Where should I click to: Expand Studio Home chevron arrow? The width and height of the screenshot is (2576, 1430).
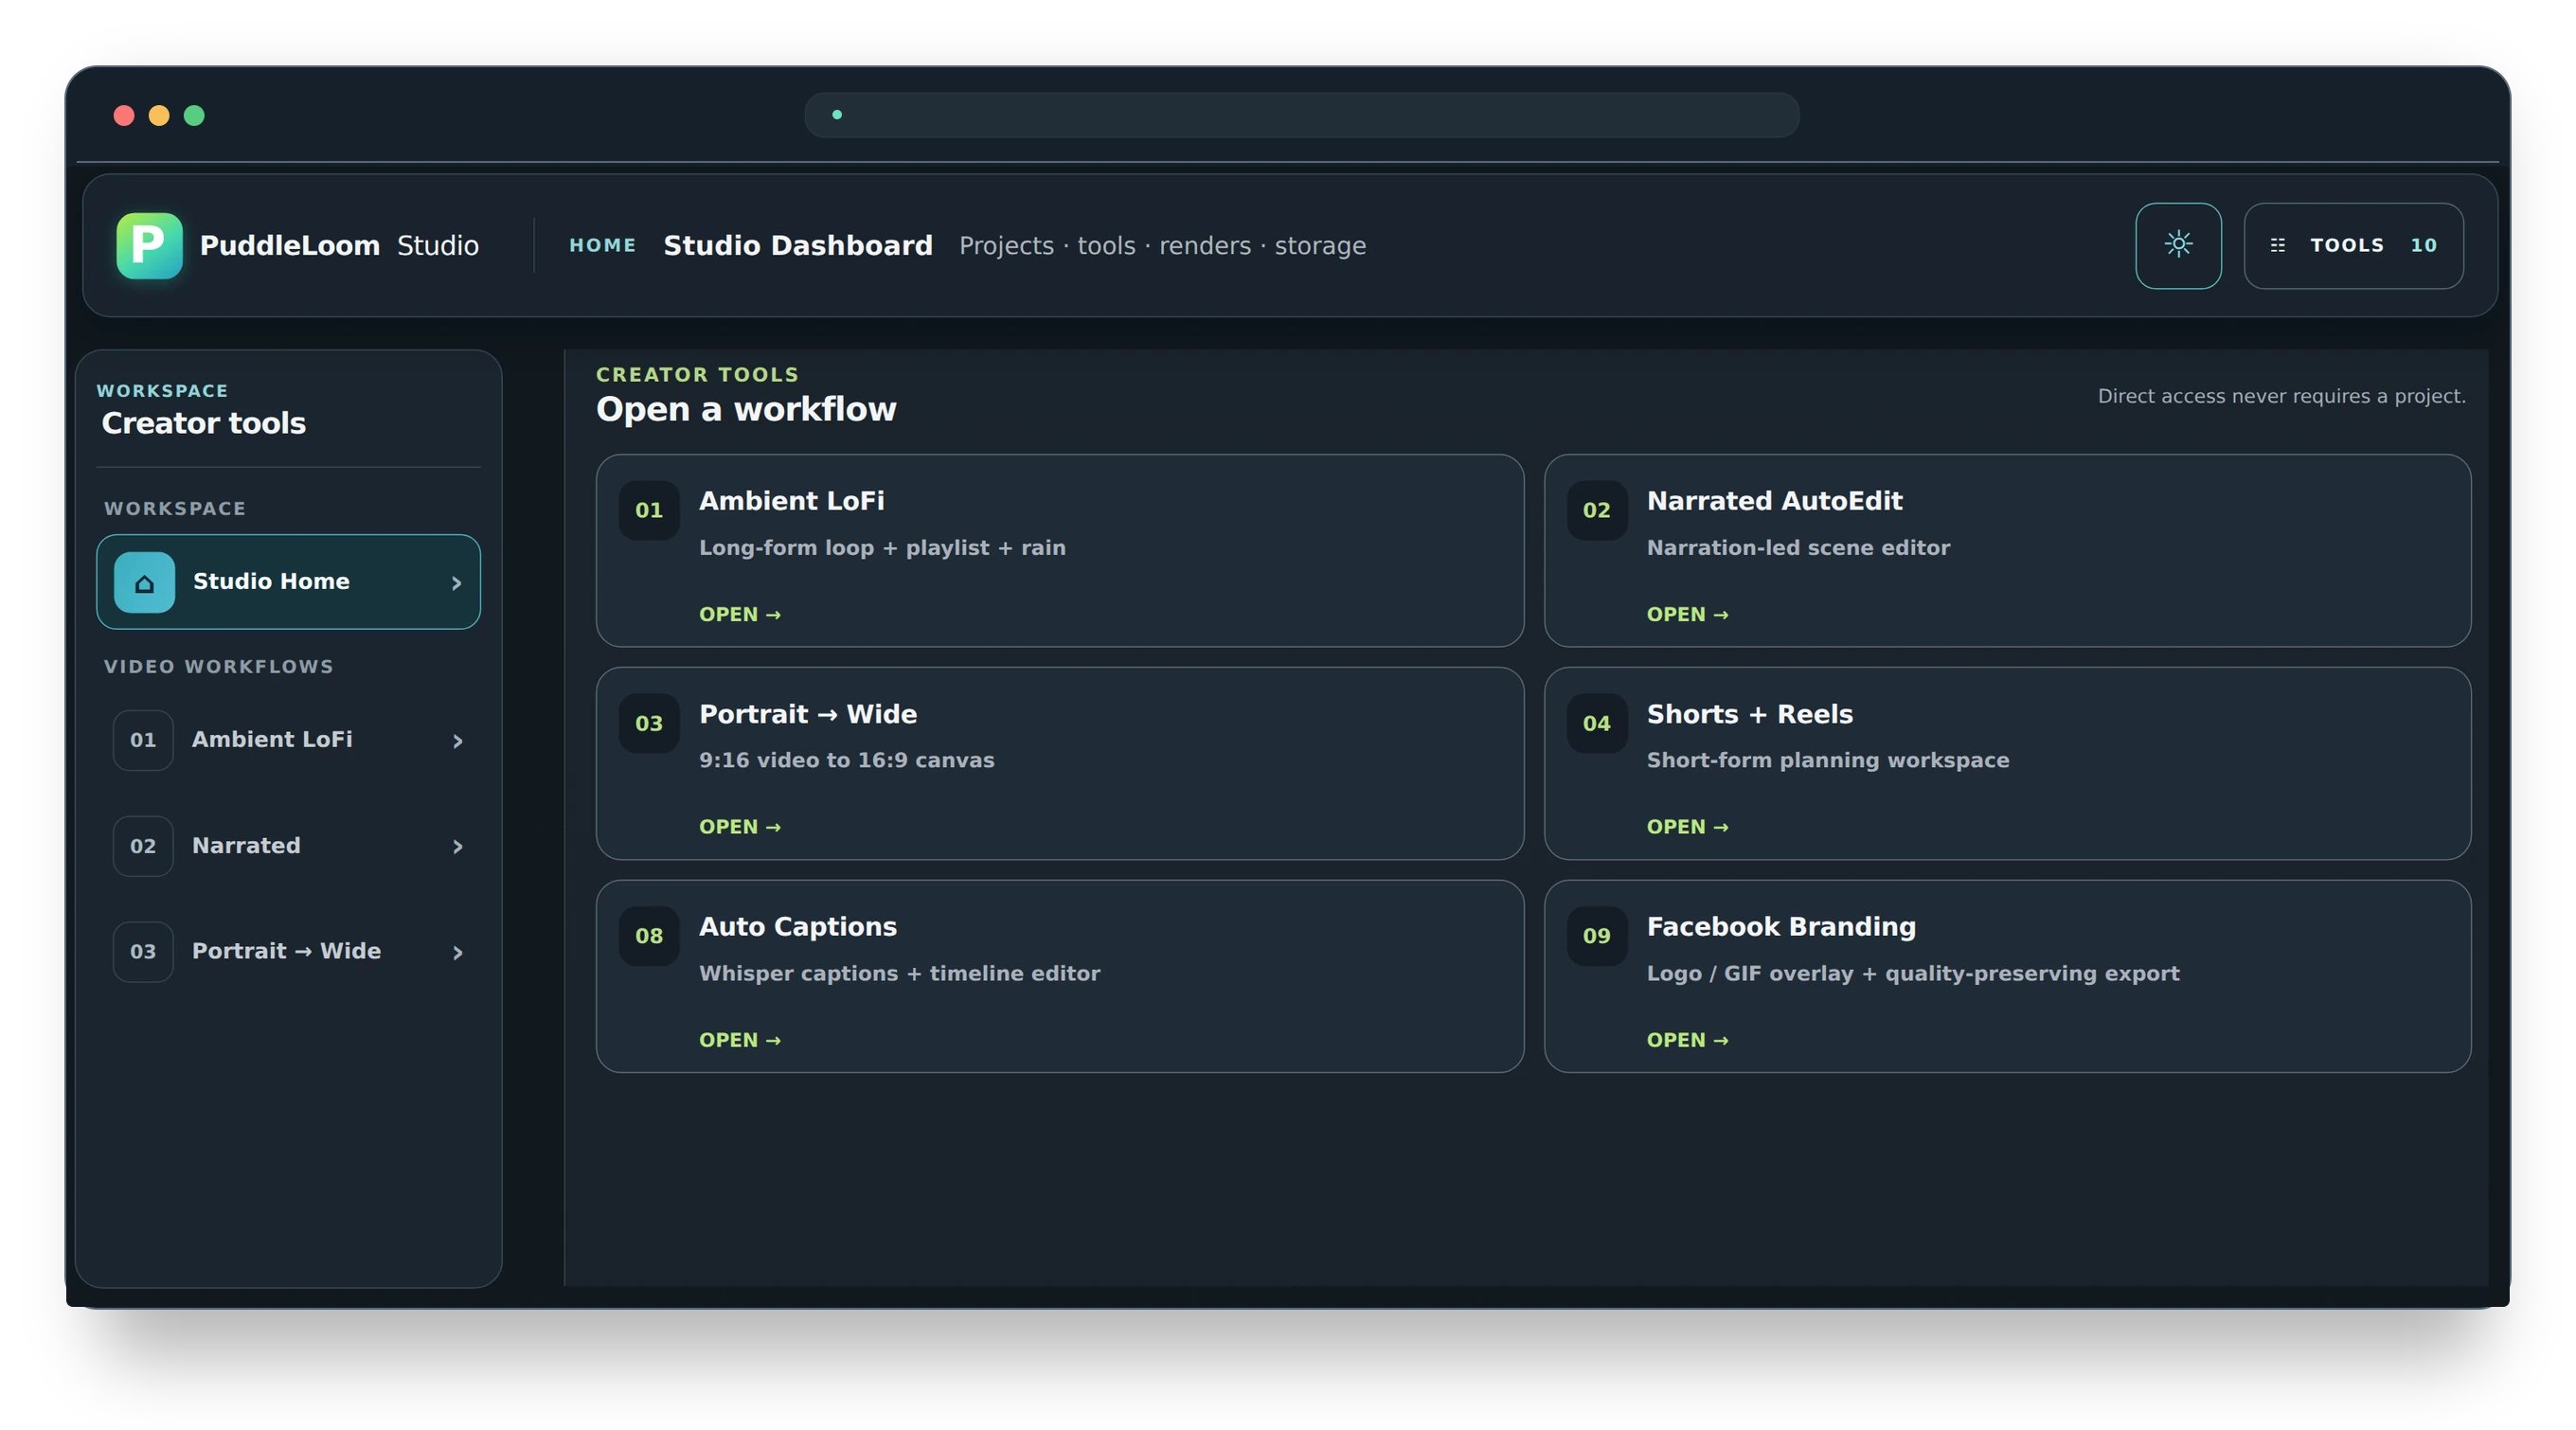[x=457, y=583]
